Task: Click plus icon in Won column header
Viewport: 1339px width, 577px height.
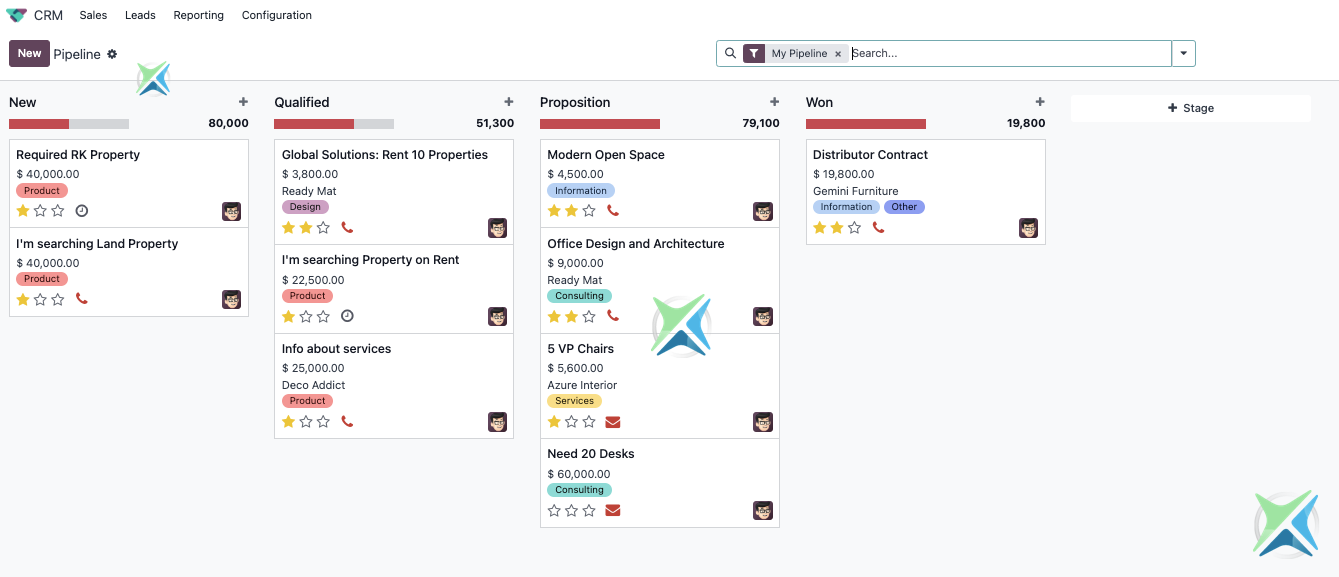Action: click(1040, 102)
